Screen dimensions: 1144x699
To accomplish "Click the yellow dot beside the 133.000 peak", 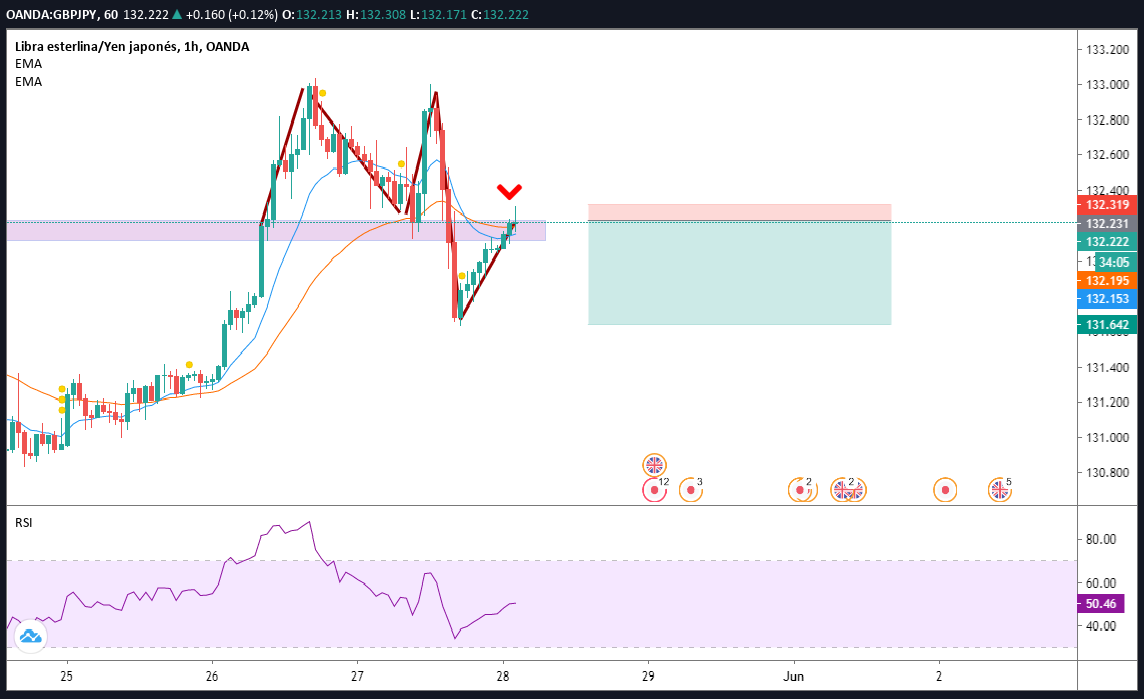I will pyautogui.click(x=322, y=93).
